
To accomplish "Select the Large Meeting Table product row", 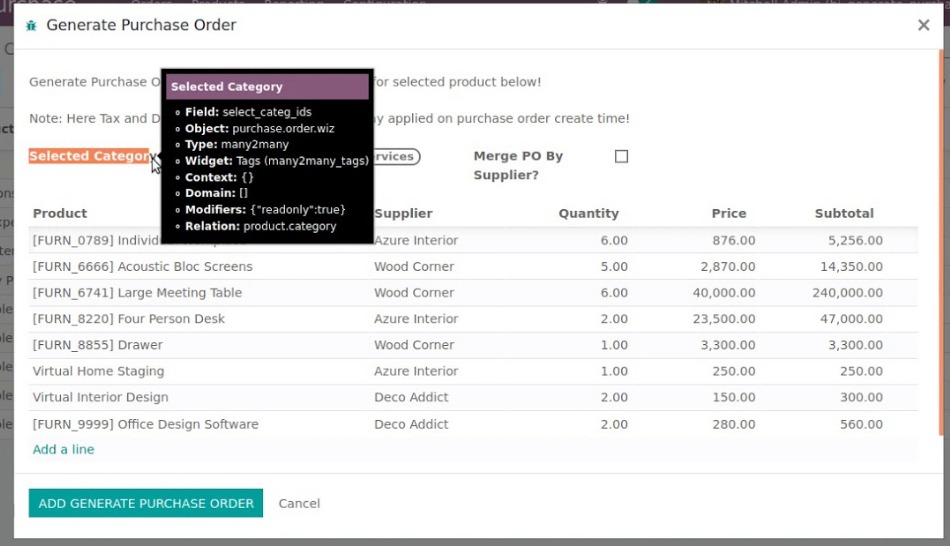I will [x=137, y=293].
